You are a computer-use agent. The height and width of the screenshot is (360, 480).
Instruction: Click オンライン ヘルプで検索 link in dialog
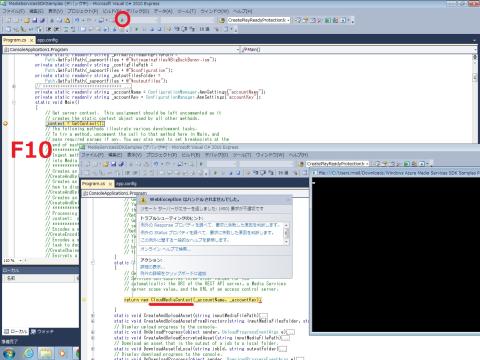(x=165, y=249)
